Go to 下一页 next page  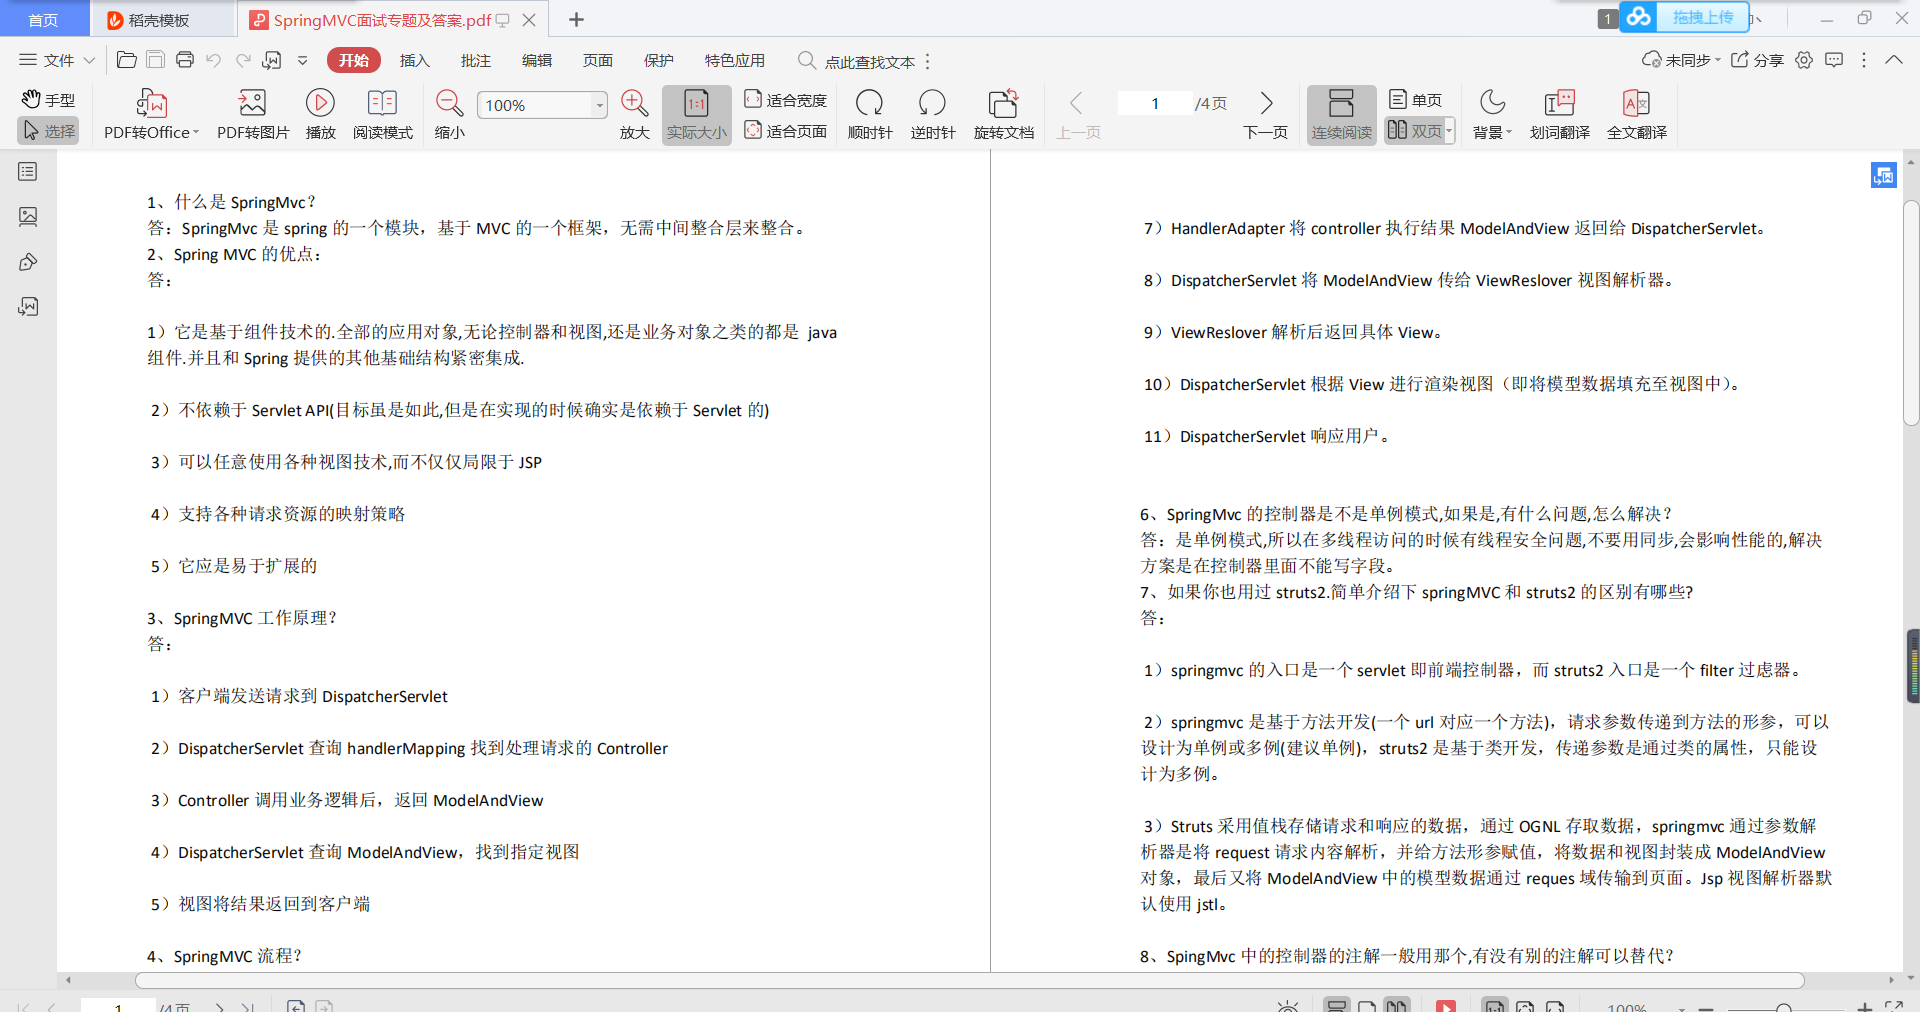1265,115
